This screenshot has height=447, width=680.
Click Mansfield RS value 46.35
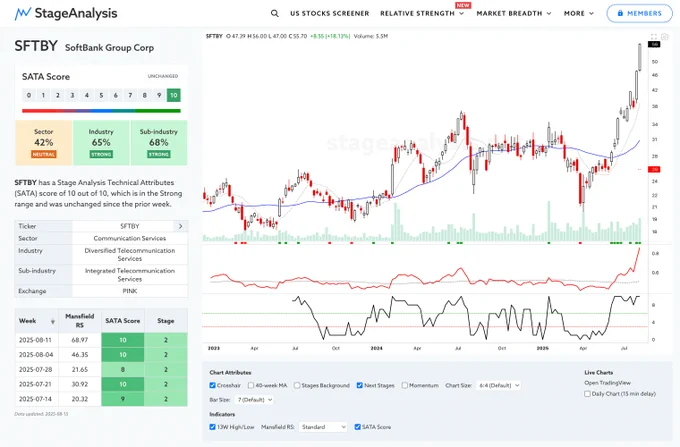point(80,355)
